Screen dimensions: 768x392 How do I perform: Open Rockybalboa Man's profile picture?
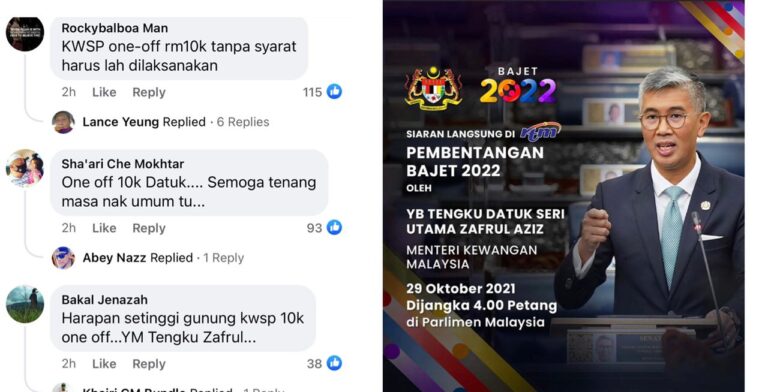point(25,34)
